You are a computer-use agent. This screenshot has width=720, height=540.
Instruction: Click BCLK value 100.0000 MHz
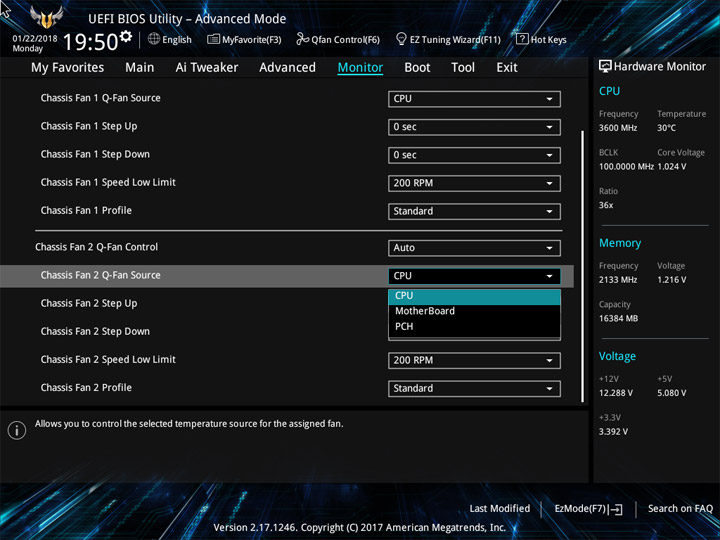626,167
